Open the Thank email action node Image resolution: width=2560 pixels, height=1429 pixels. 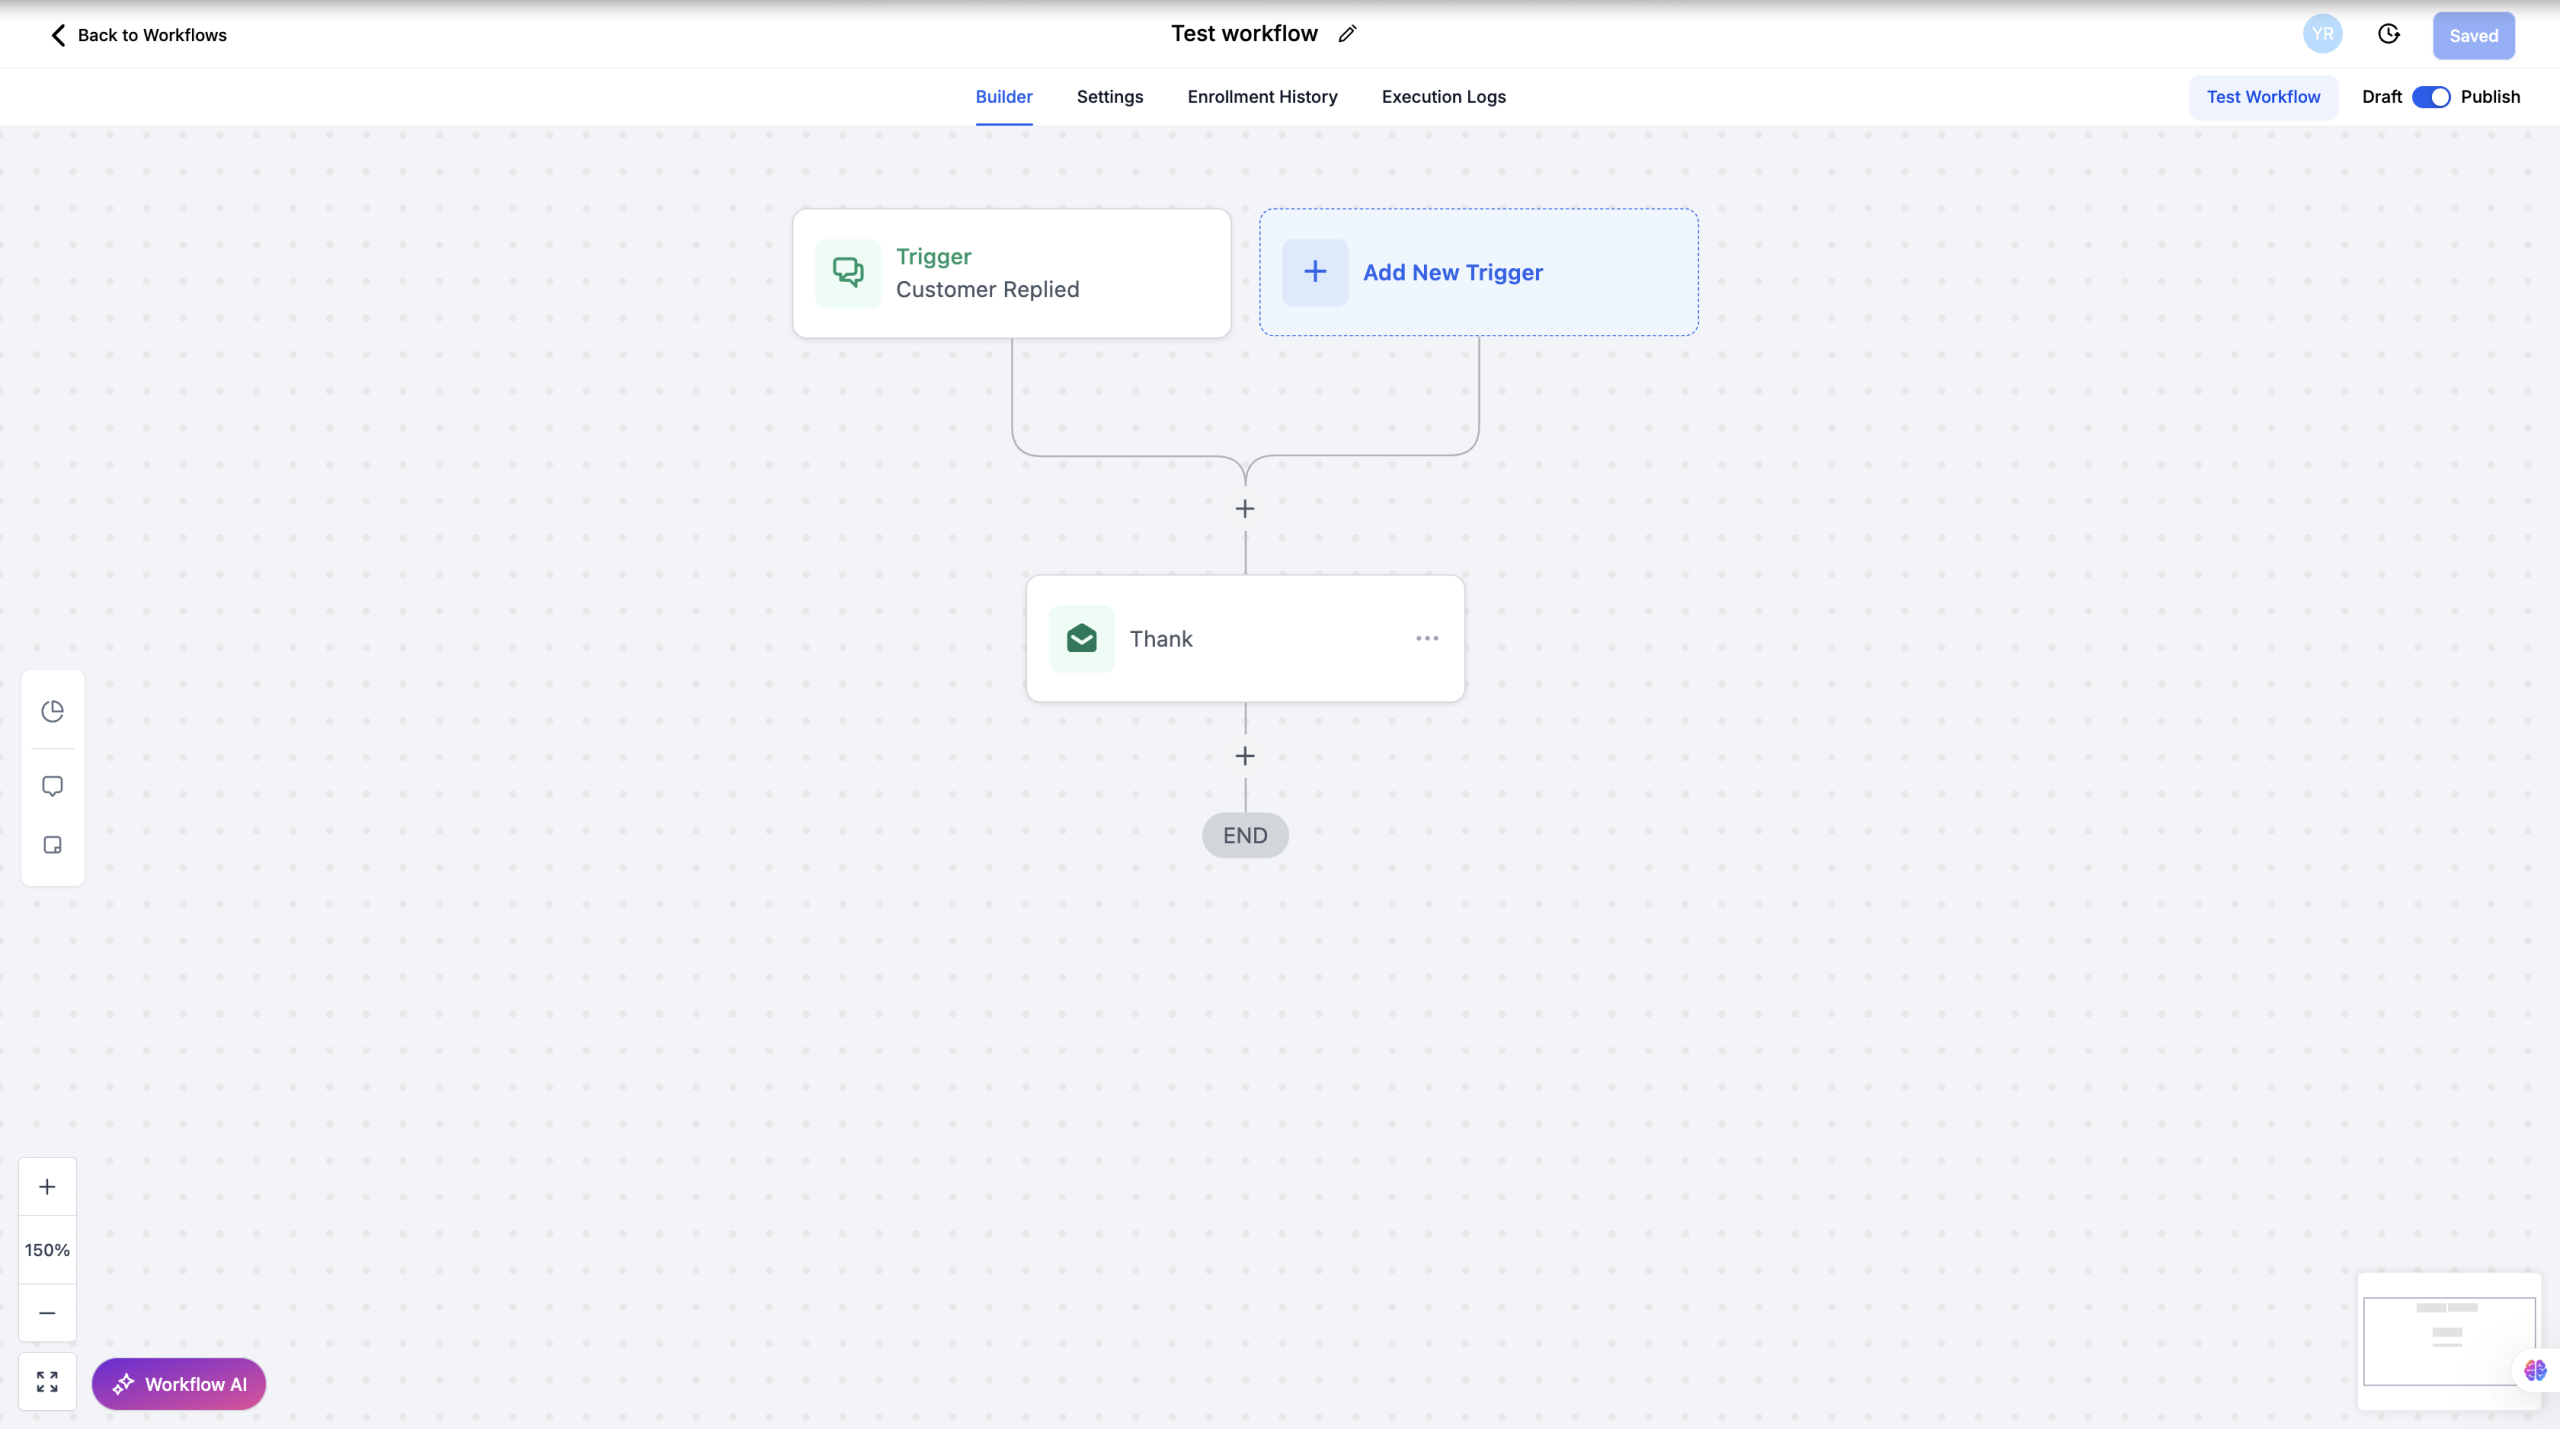1245,638
